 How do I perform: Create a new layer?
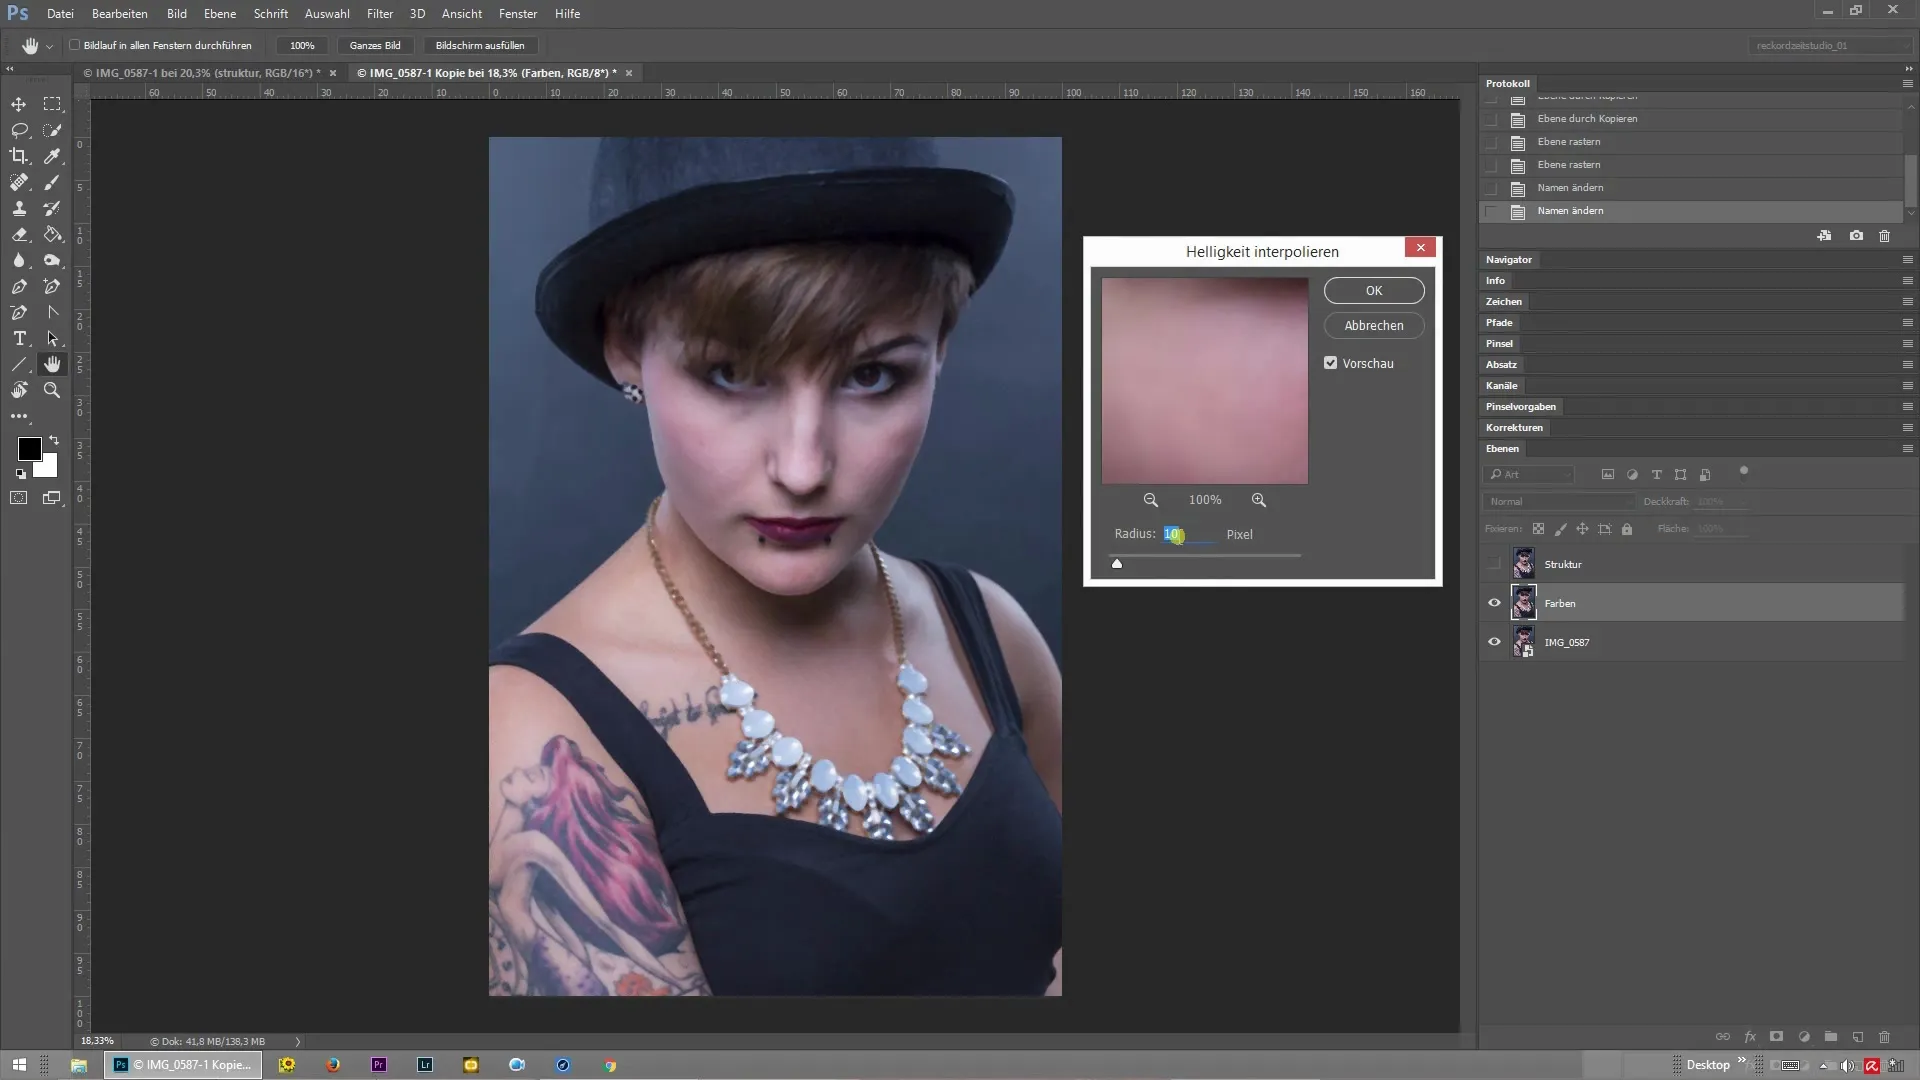(x=1858, y=1037)
